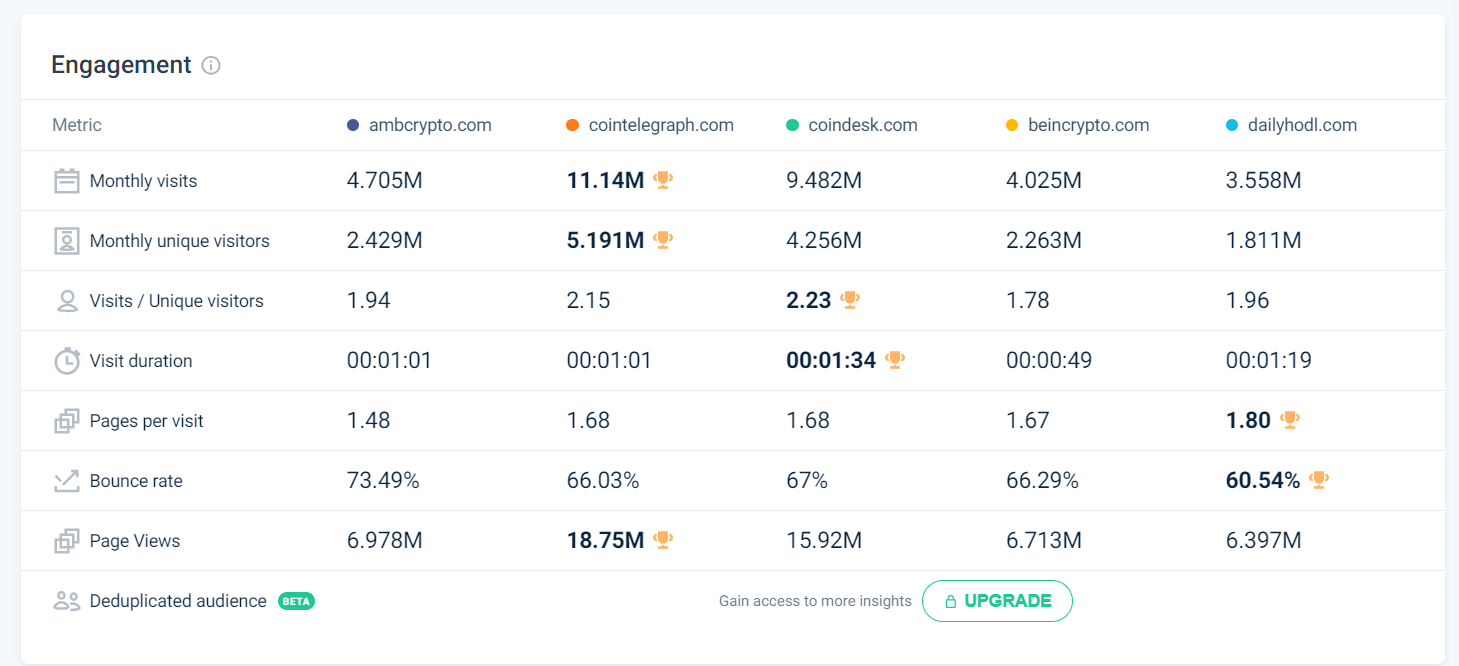Click the 66.29% bounce rate value
This screenshot has width=1459, height=666.
(x=1042, y=481)
